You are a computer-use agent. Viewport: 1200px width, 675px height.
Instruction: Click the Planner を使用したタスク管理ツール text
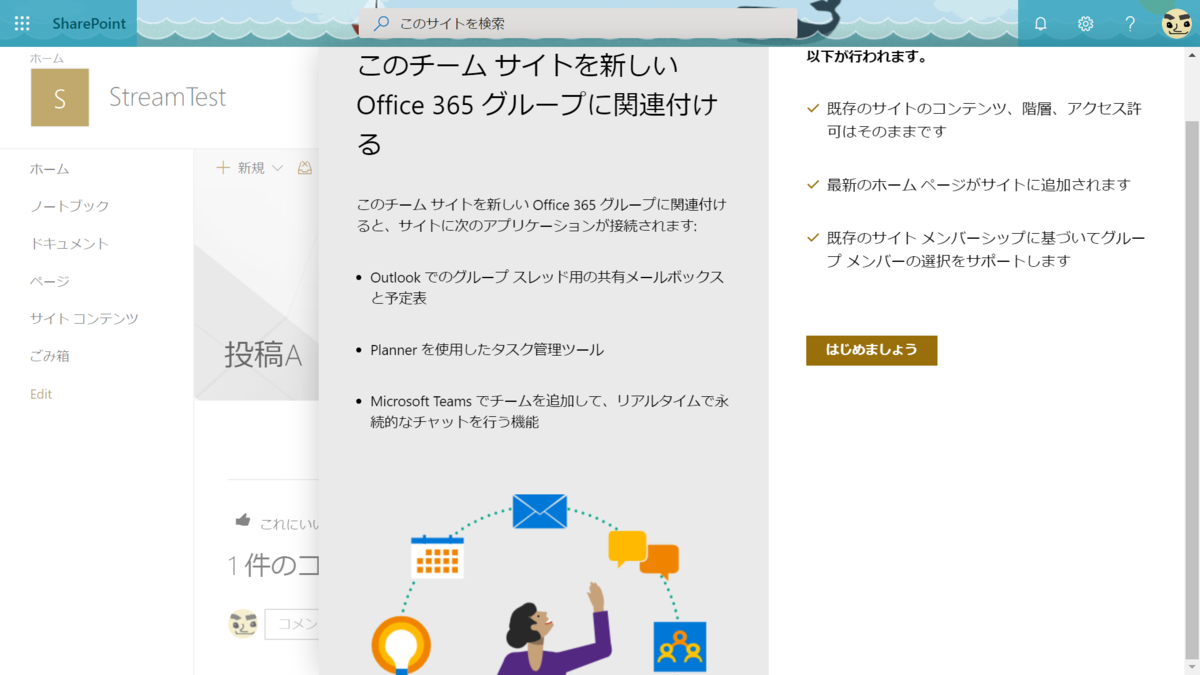487,350
